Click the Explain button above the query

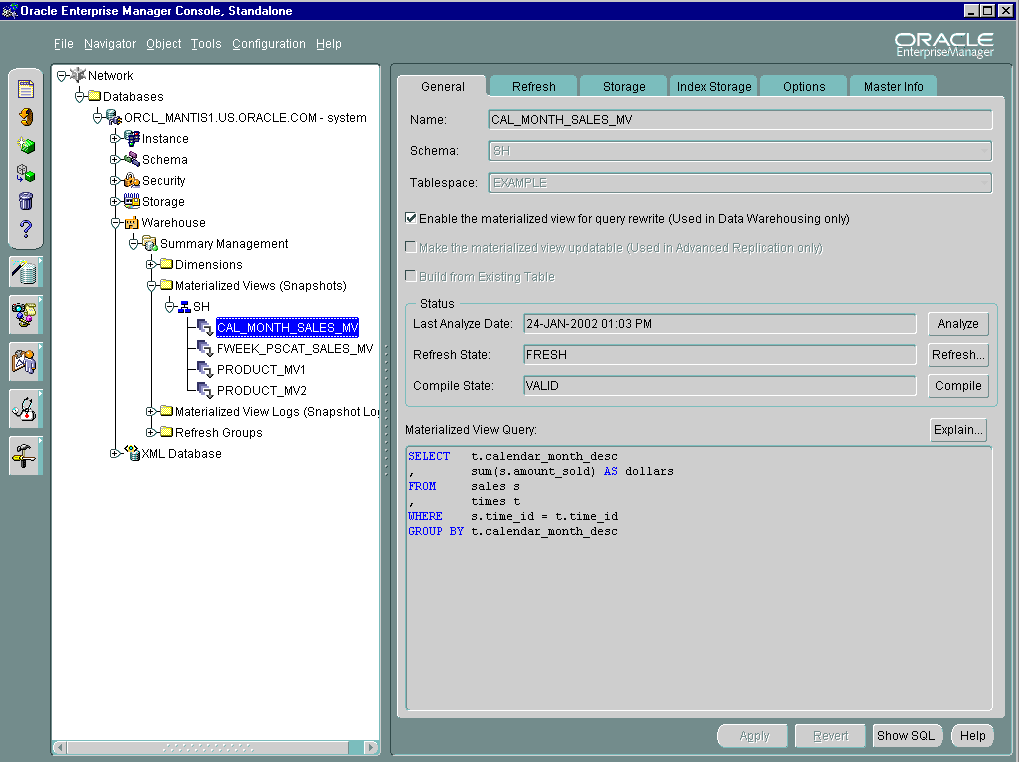(957, 430)
